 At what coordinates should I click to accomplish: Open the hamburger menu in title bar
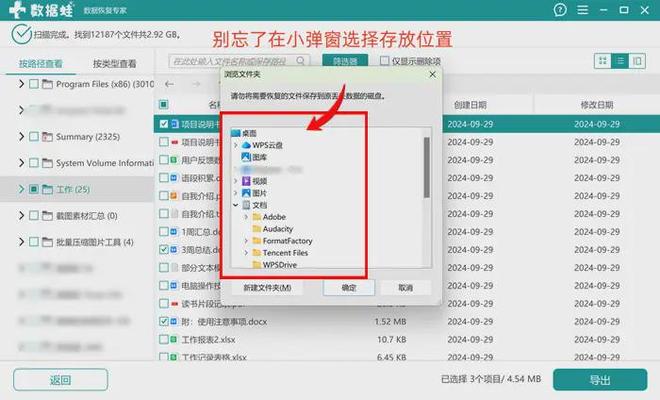tap(583, 10)
